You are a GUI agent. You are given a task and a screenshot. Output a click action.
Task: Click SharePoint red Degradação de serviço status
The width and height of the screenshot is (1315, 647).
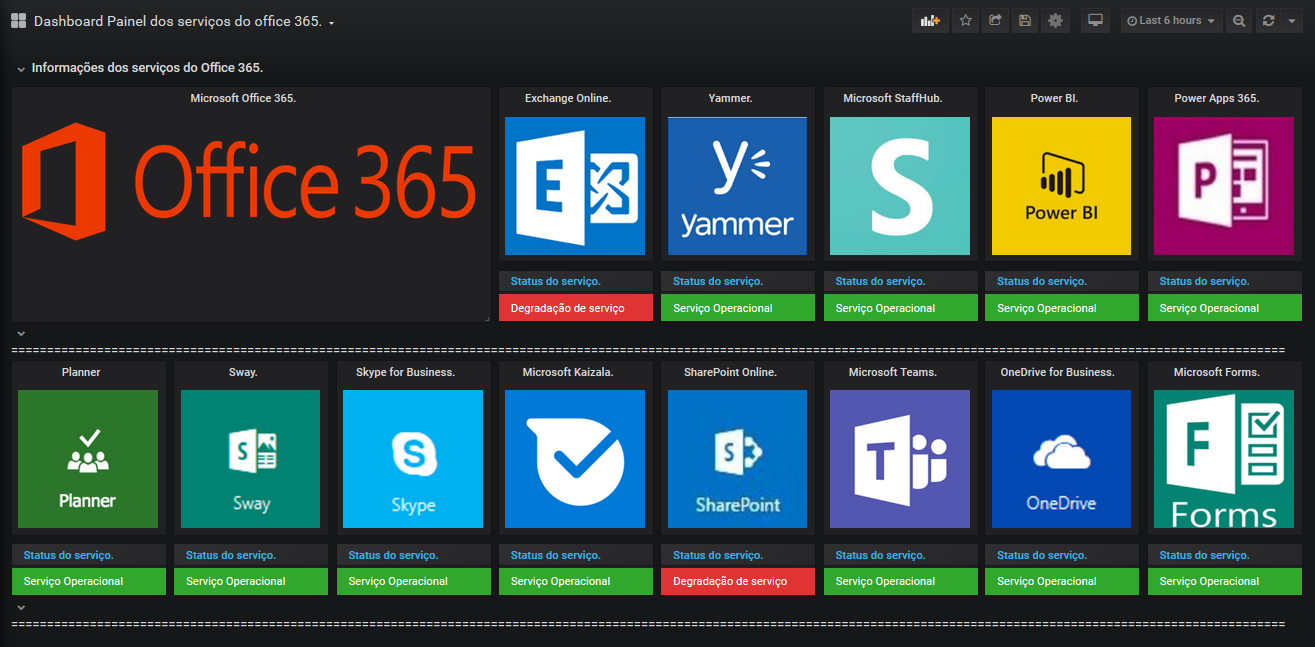(738, 581)
